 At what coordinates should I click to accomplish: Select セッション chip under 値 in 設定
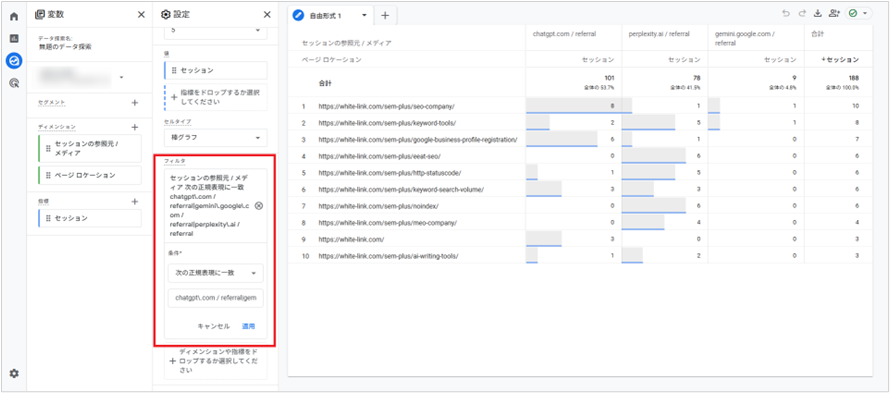[x=216, y=70]
